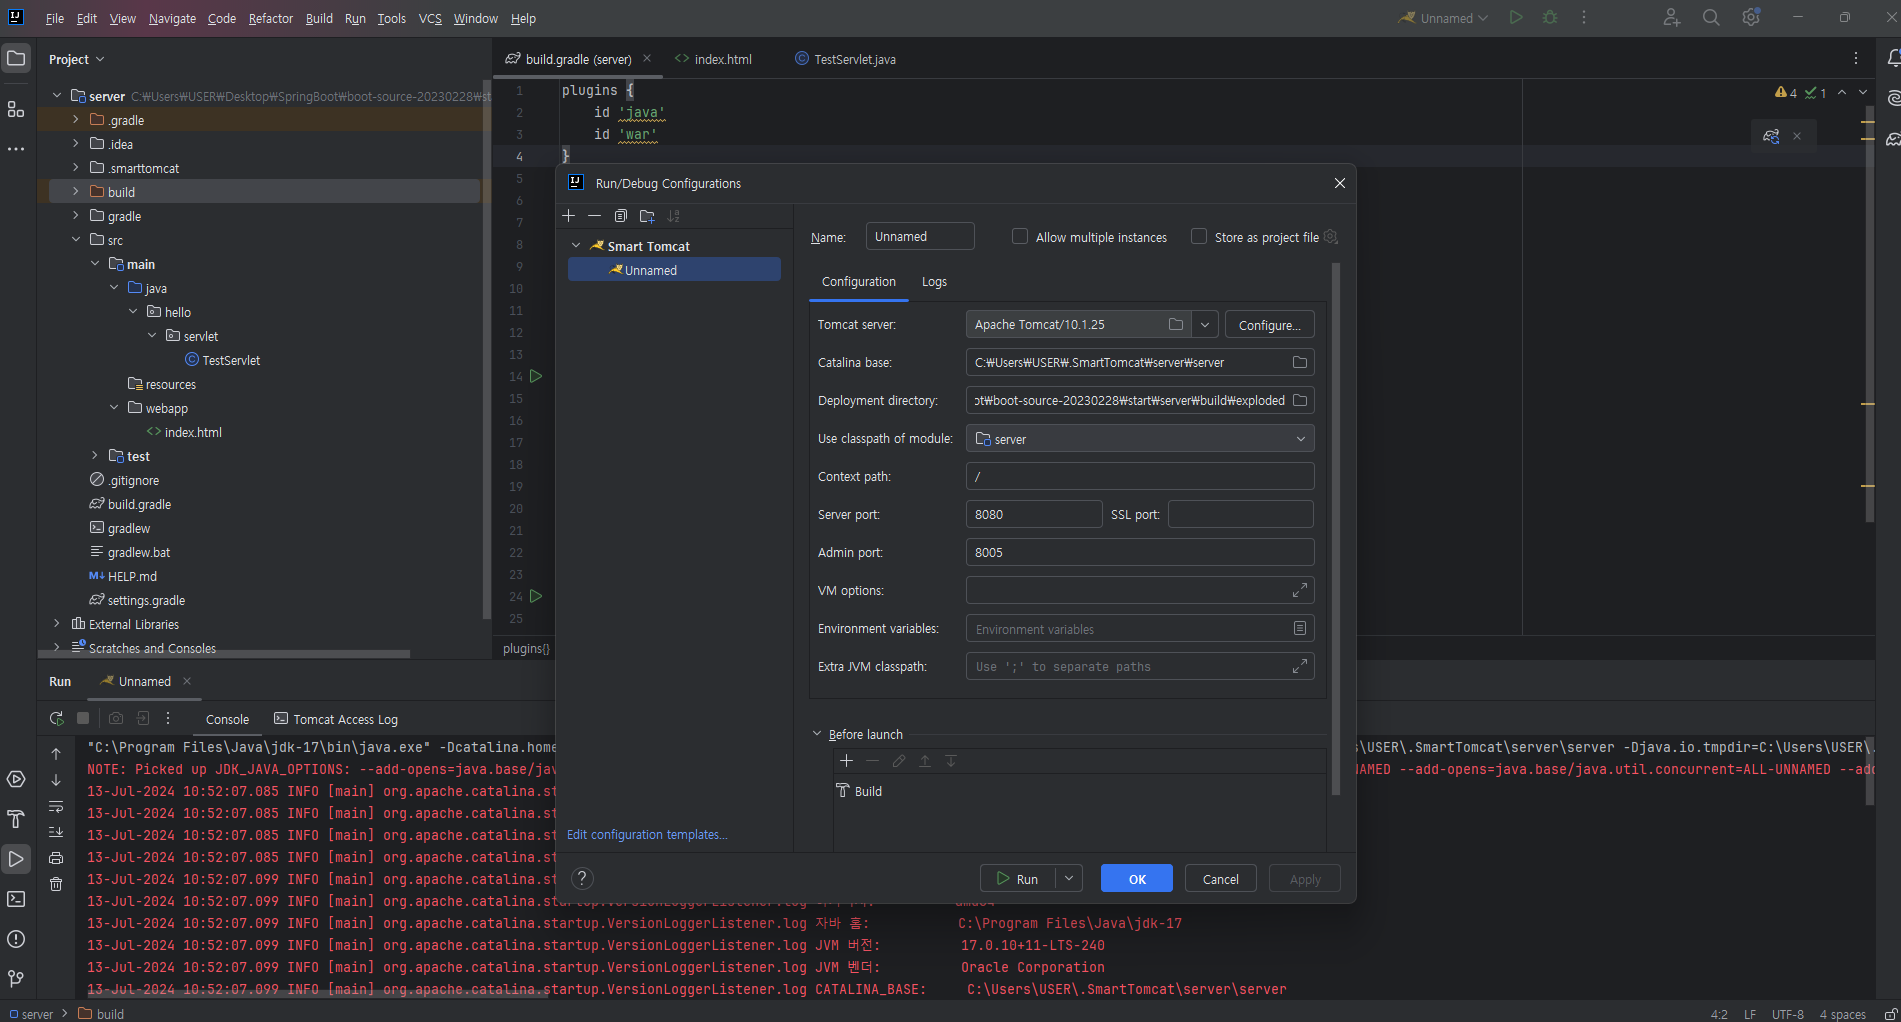This screenshot has height=1022, width=1901.
Task: Enable Store as project file checkbox
Action: [x=1199, y=237]
